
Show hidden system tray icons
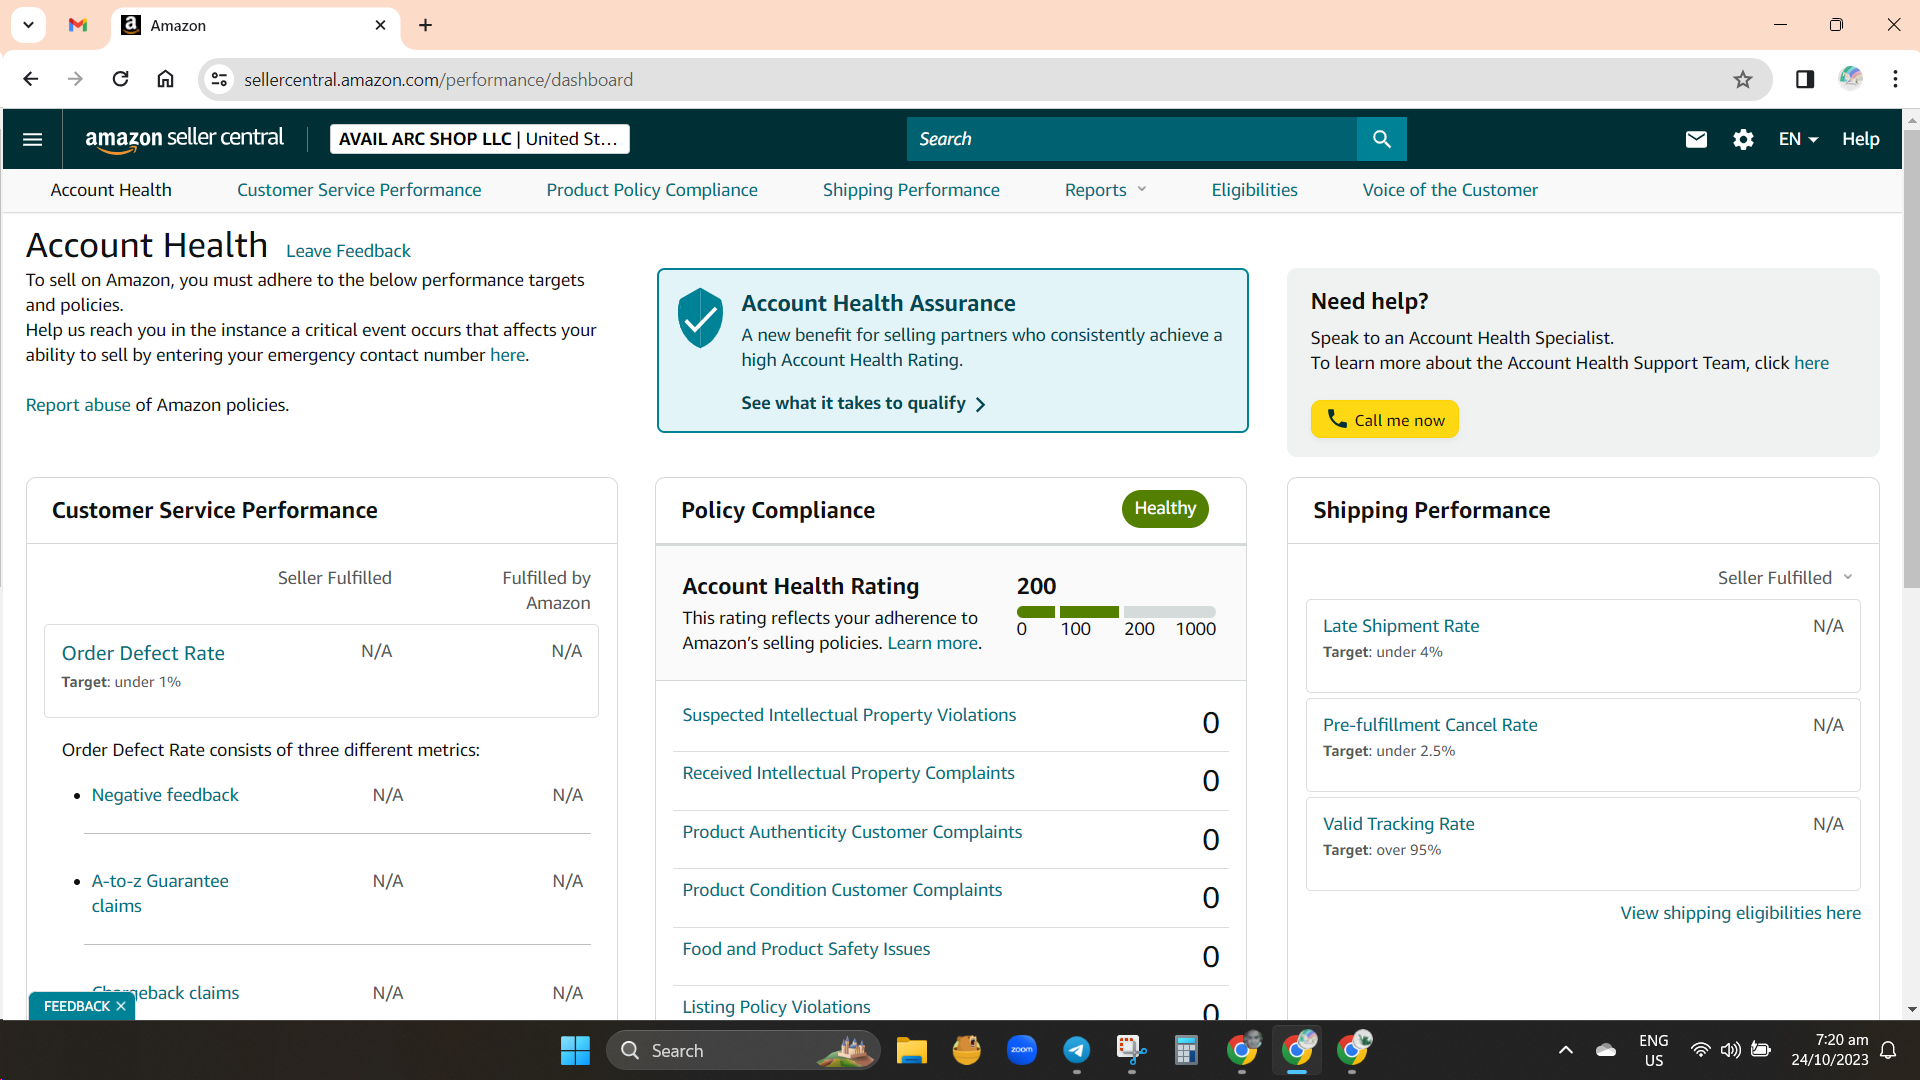click(1566, 1050)
